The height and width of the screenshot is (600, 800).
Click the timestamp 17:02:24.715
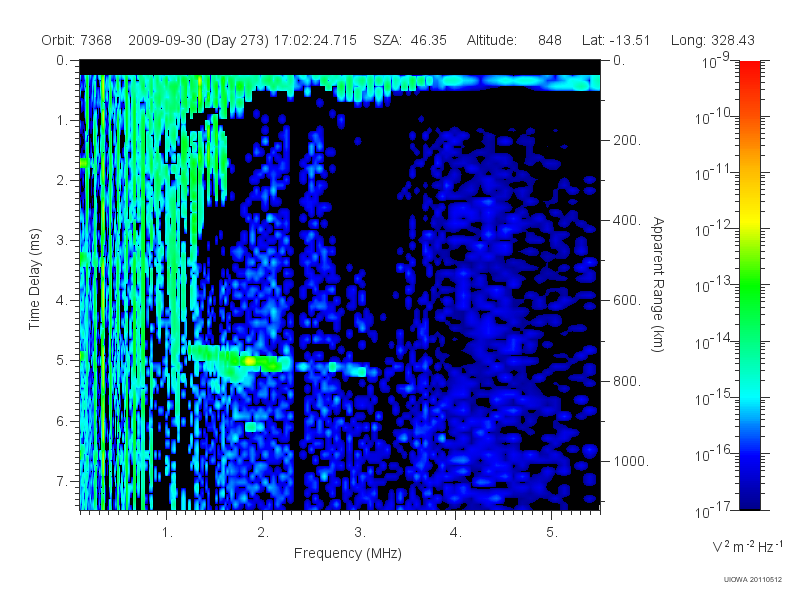pyautogui.click(x=315, y=40)
